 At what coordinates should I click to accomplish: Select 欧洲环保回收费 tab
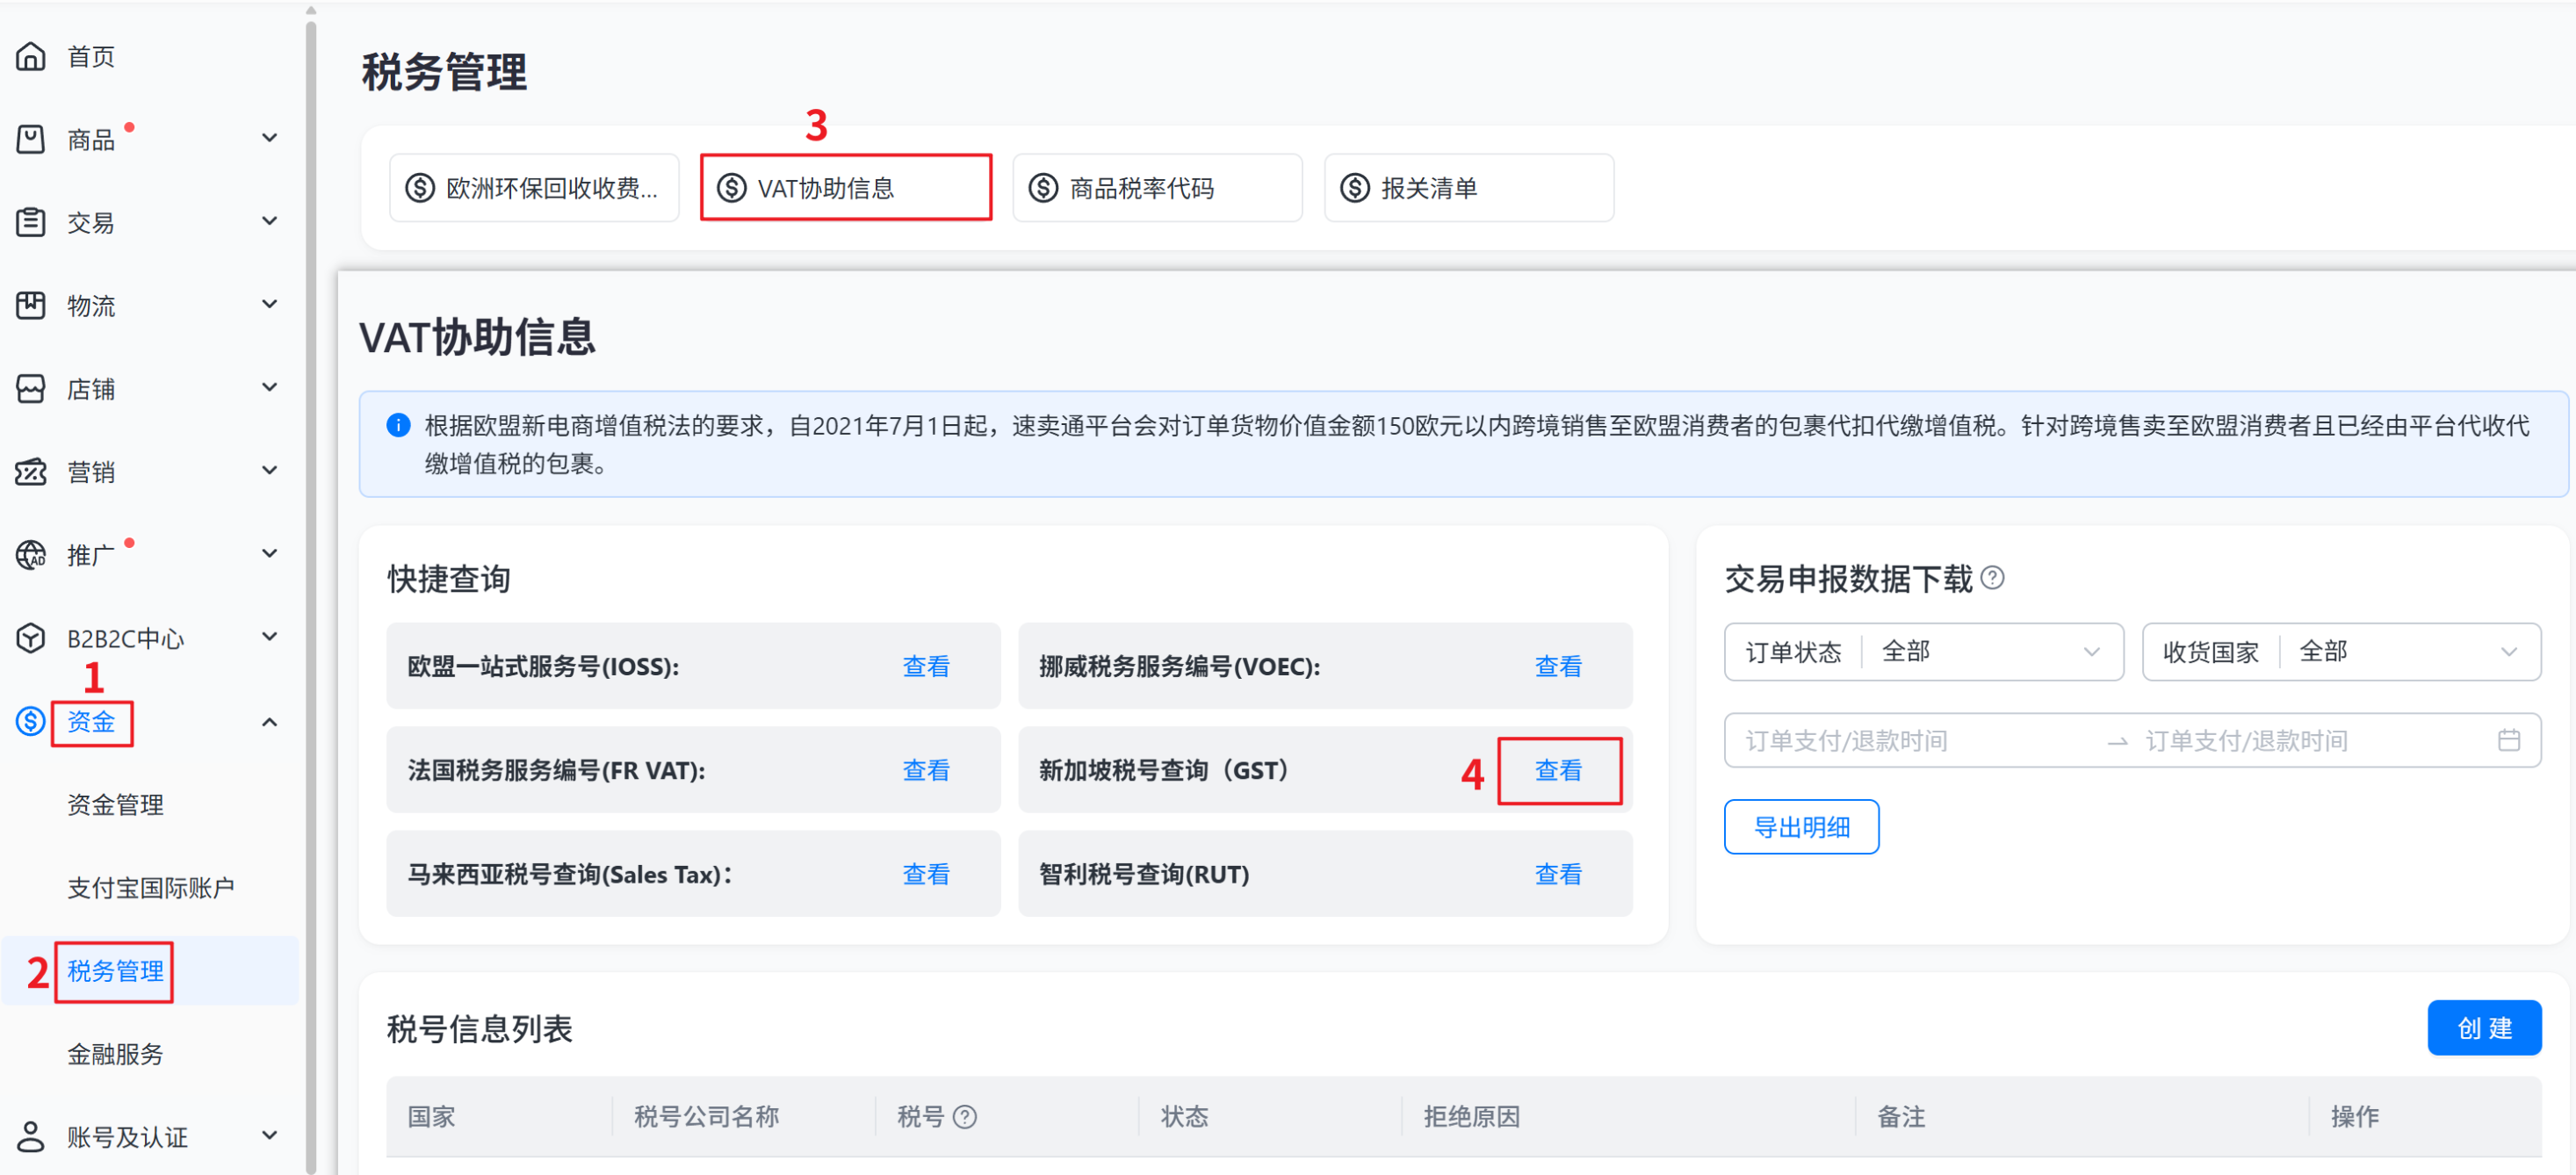click(x=534, y=188)
